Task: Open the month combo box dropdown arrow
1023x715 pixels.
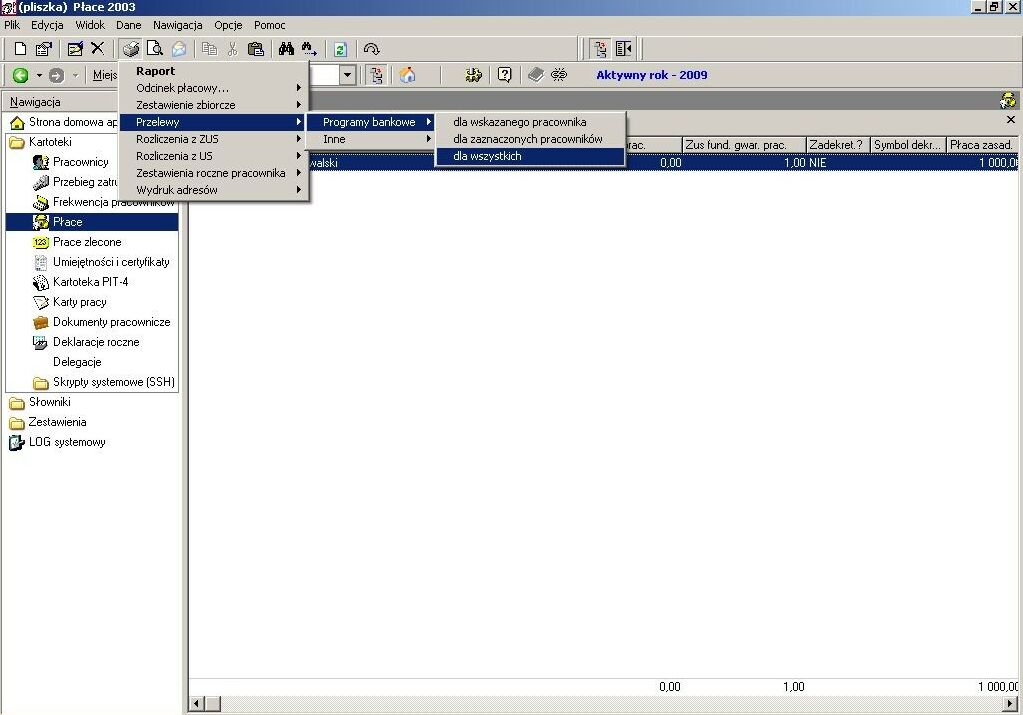Action: coord(347,75)
